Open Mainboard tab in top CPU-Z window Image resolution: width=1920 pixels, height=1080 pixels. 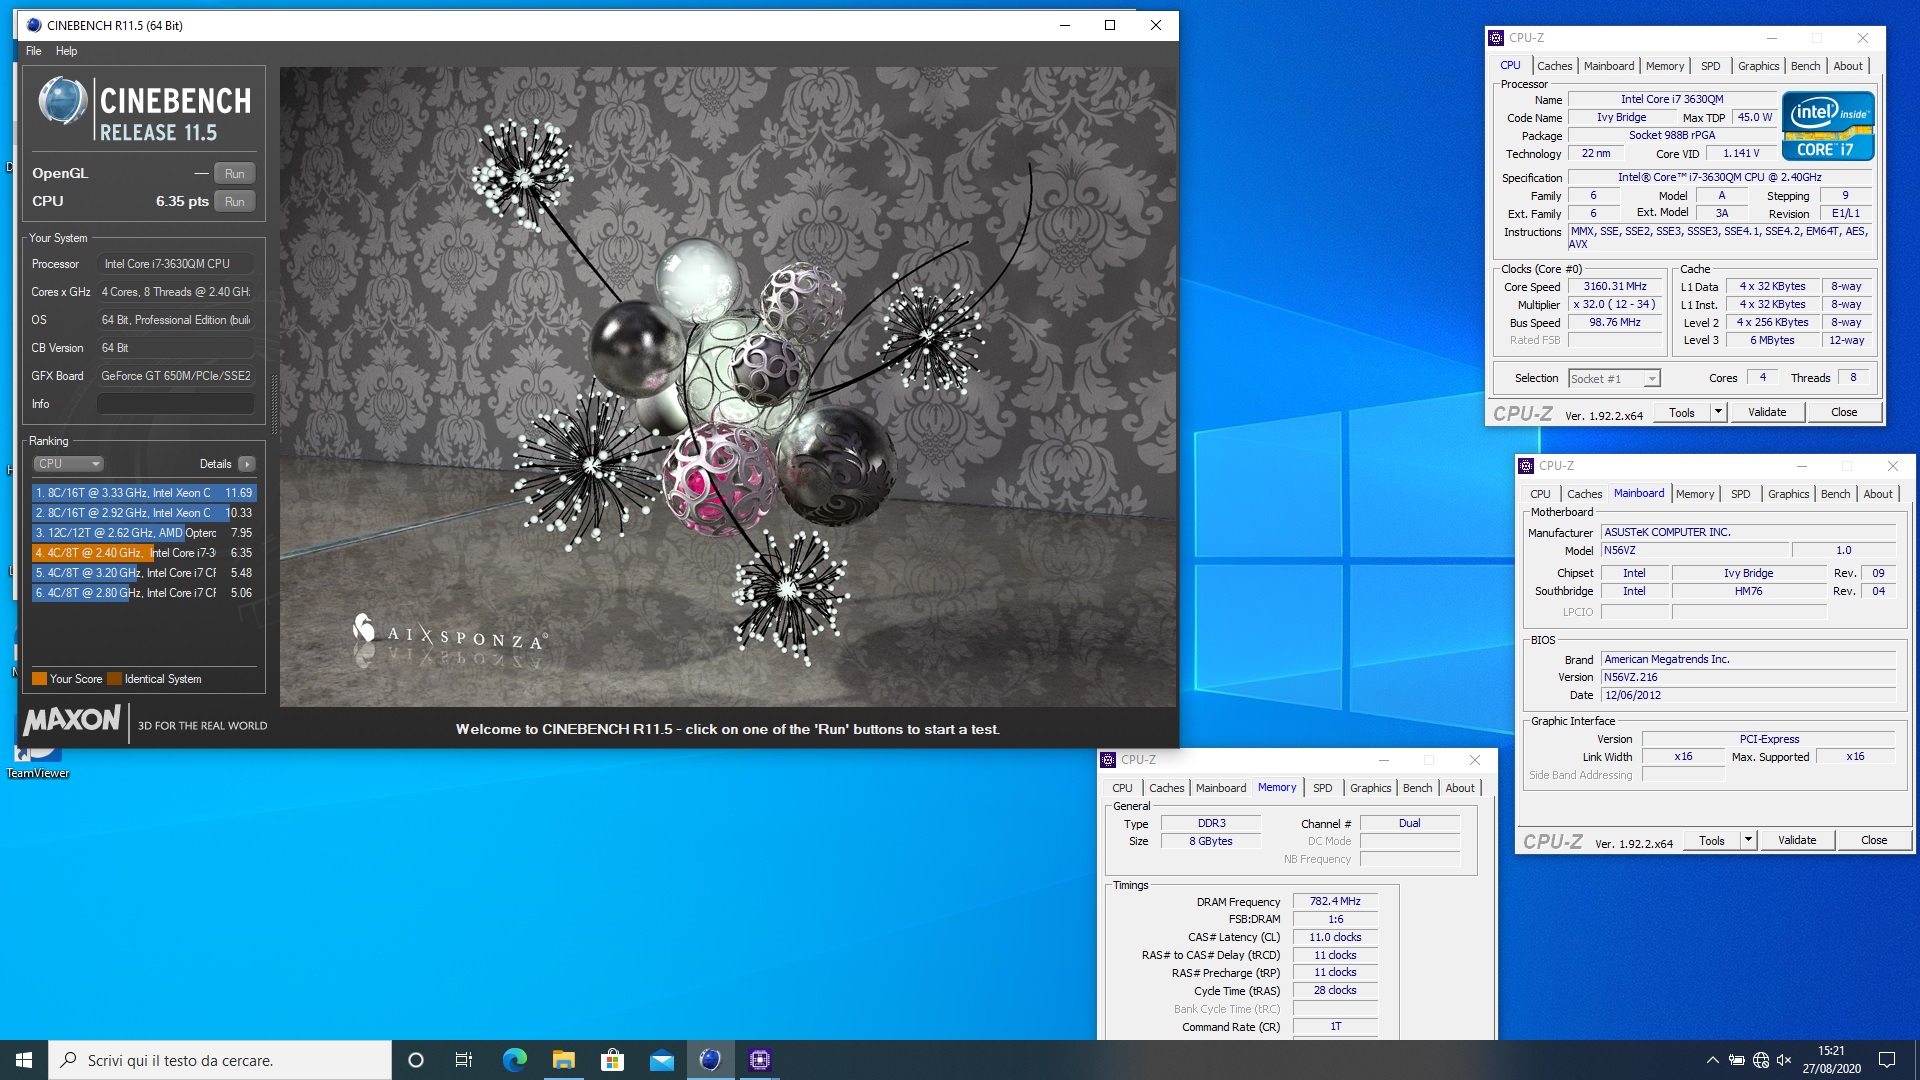click(1608, 66)
